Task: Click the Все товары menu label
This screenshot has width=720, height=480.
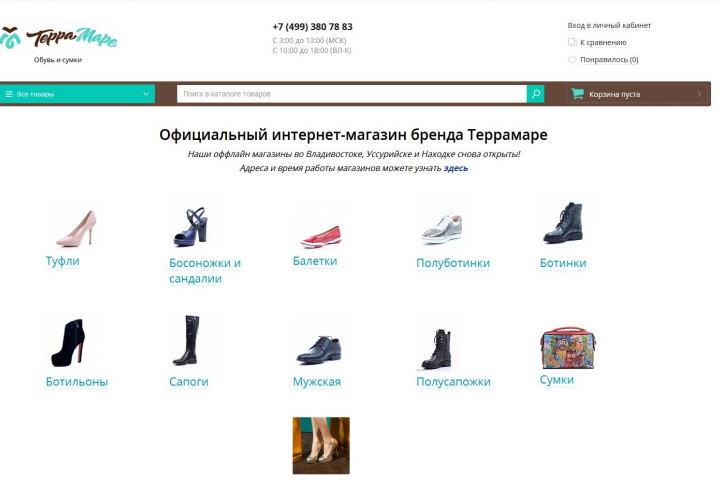Action: [x=35, y=94]
